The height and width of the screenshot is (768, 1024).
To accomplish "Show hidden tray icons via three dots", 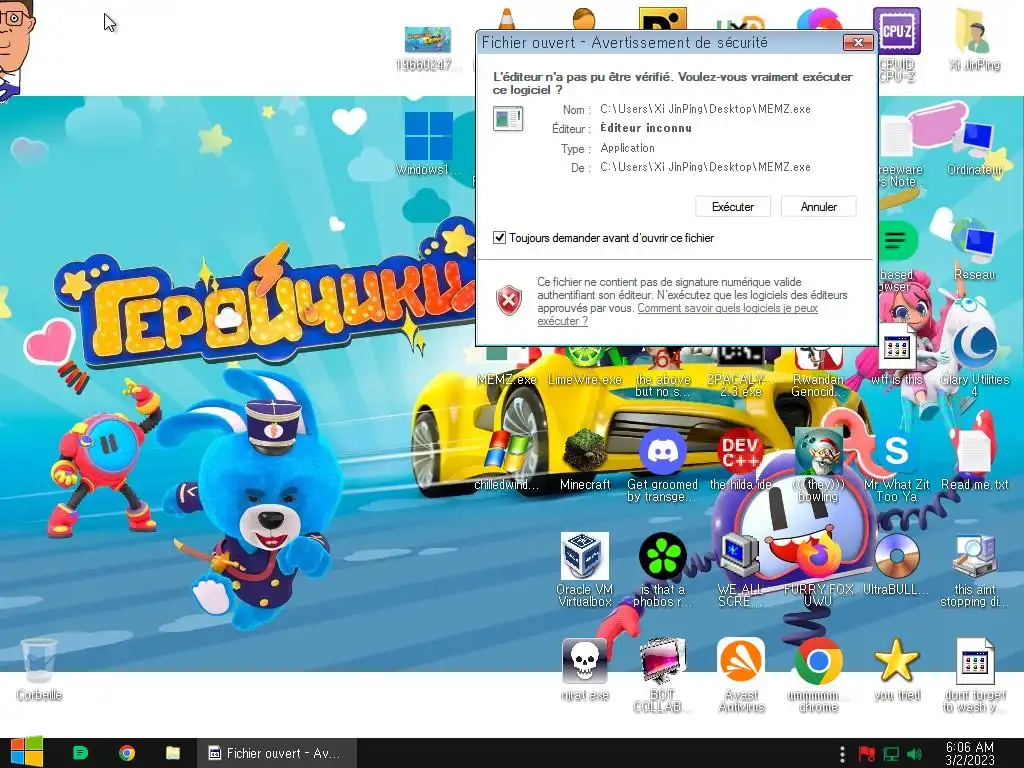I will [x=842, y=754].
